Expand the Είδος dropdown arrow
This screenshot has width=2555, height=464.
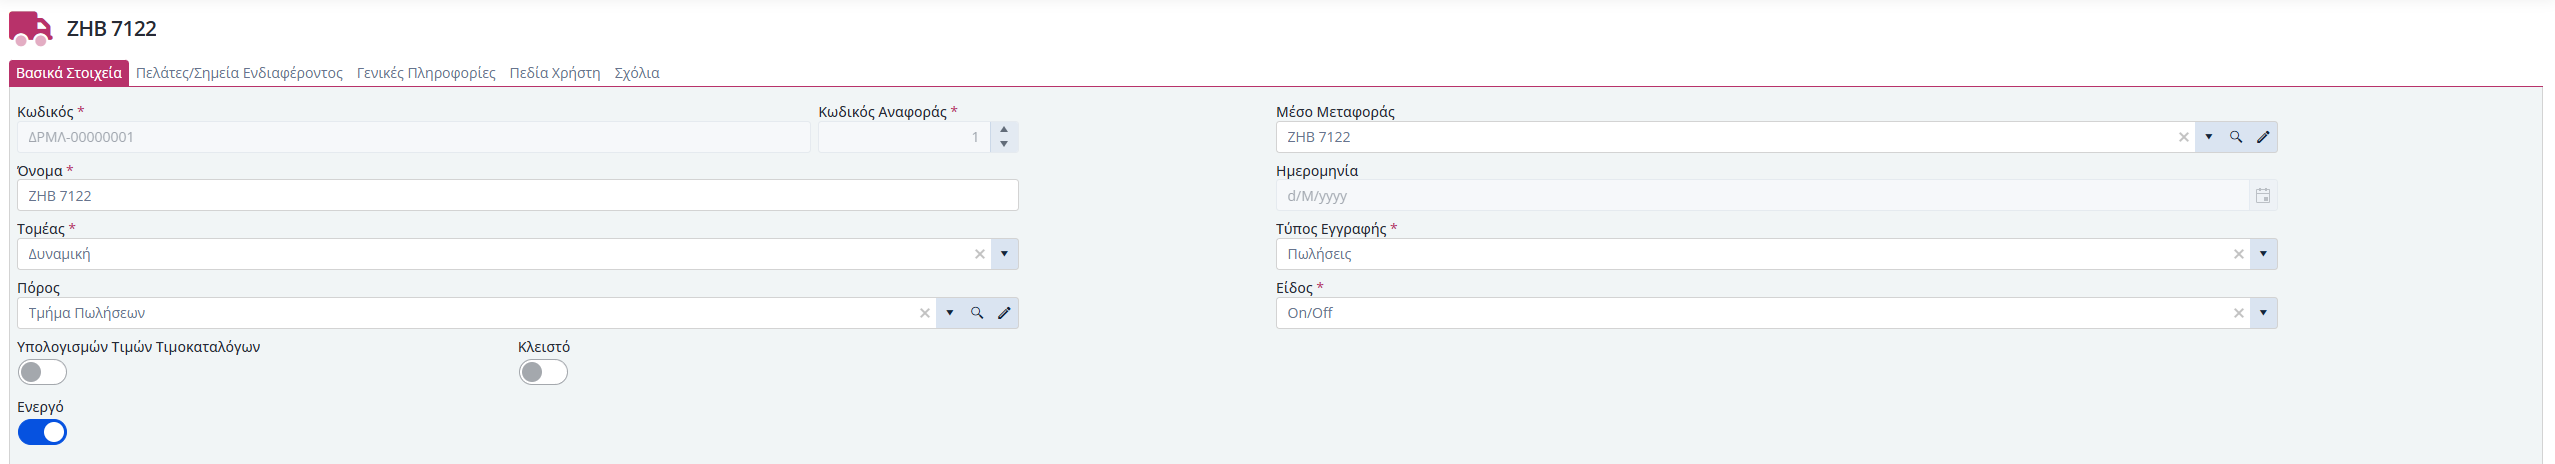2263,313
